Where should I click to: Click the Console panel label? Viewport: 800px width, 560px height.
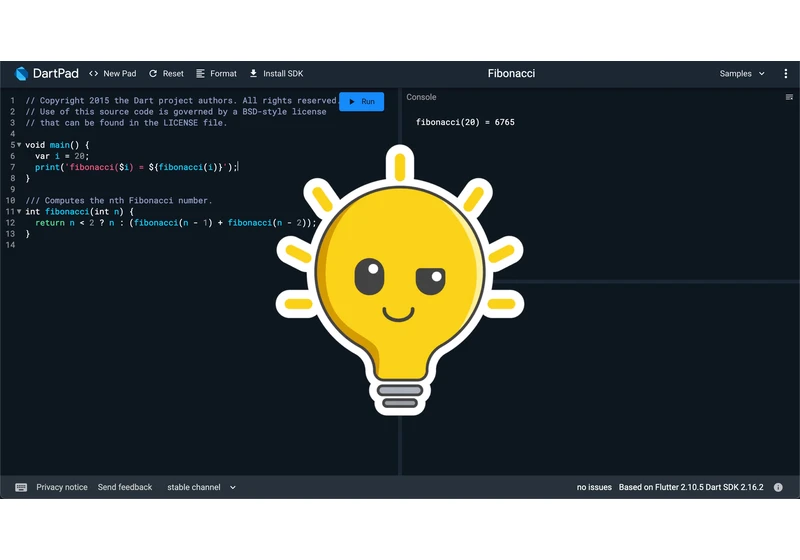421,97
